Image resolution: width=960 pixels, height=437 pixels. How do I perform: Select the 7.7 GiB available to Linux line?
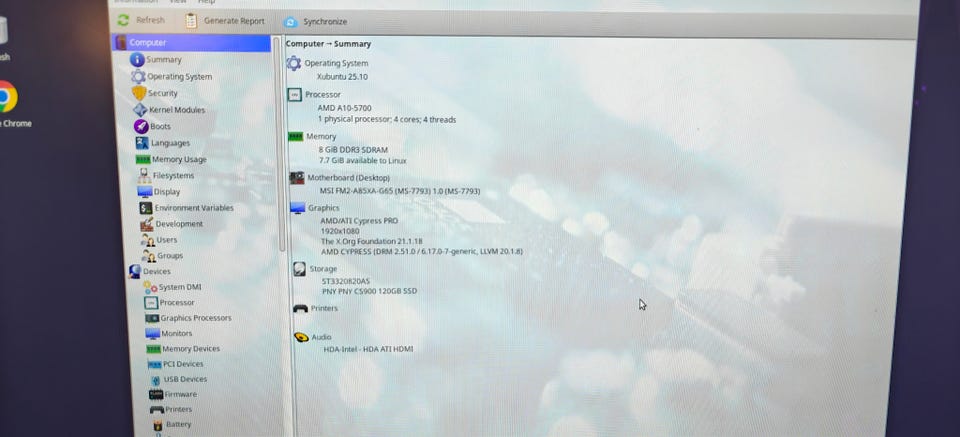pyautogui.click(x=362, y=161)
